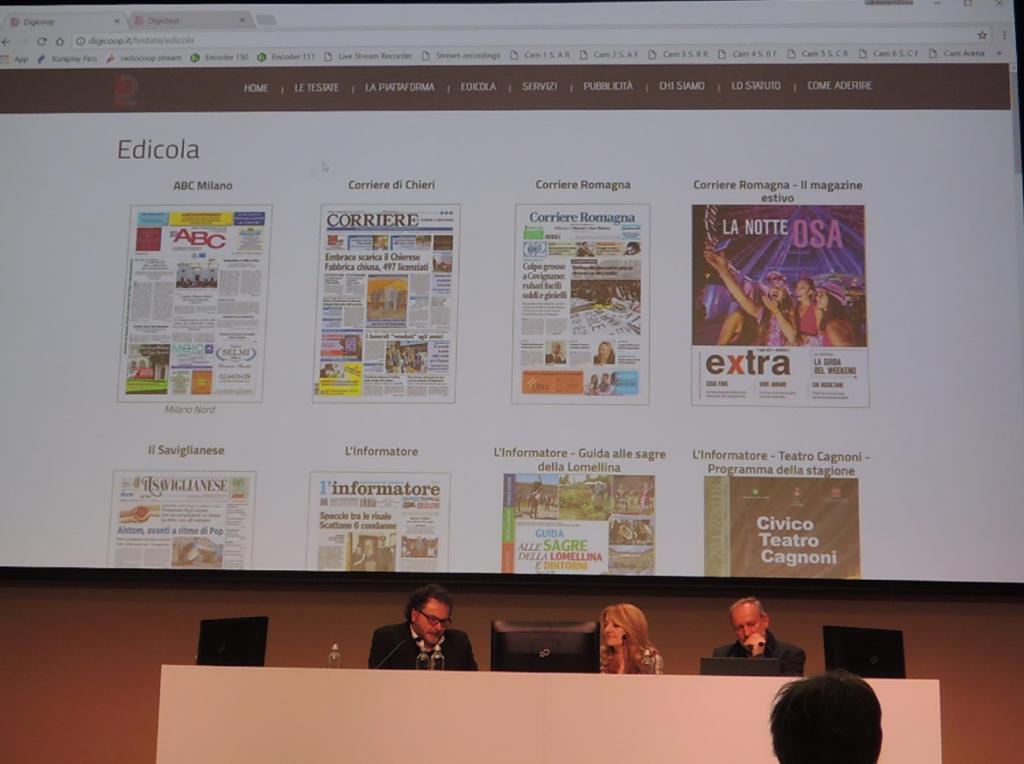Screen dimensions: 1024x764
Task: Open CHI SIAMO menu item
Action: (682, 86)
